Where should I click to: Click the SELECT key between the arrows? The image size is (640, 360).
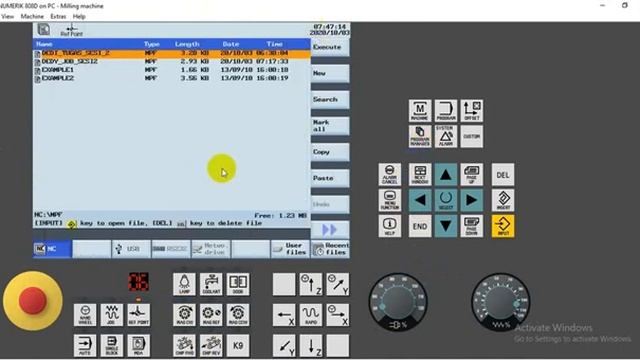coord(446,200)
